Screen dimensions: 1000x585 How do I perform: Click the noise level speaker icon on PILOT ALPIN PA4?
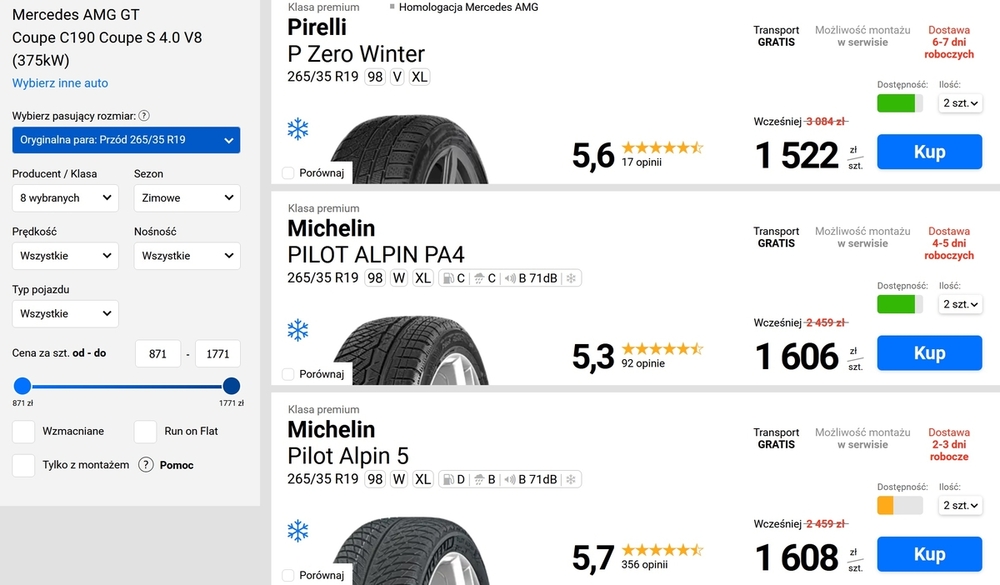[509, 278]
